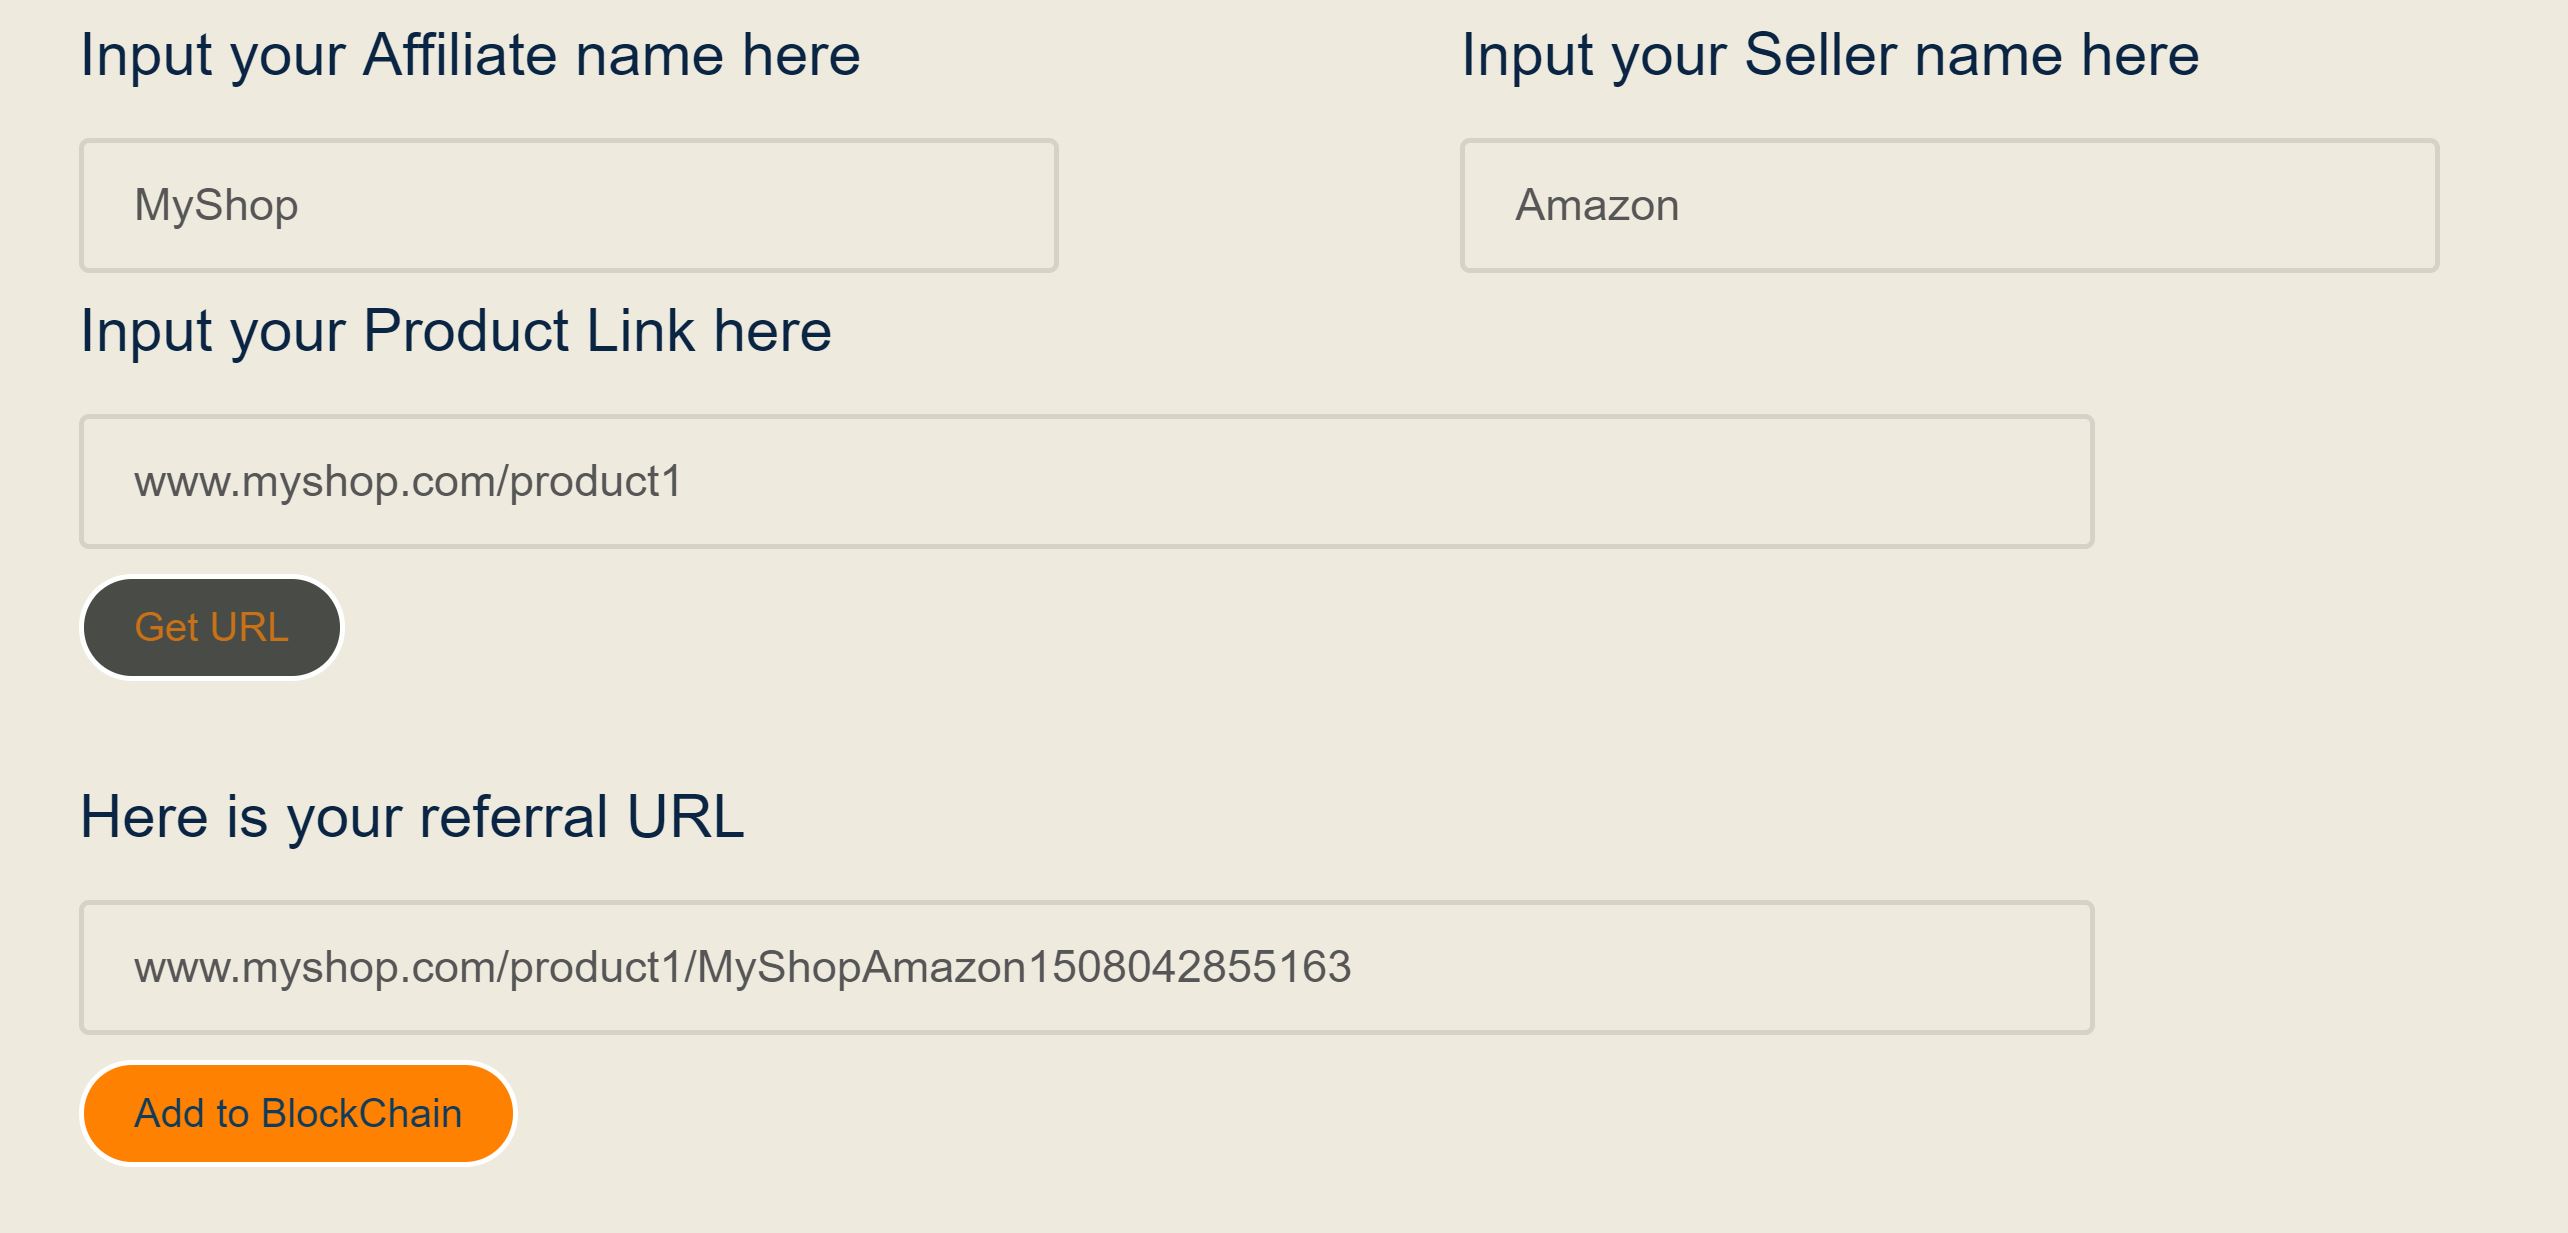Image resolution: width=2568 pixels, height=1233 pixels.
Task: Click the 'www.myshop.com/product1' text in Product Link
Action: 408,481
